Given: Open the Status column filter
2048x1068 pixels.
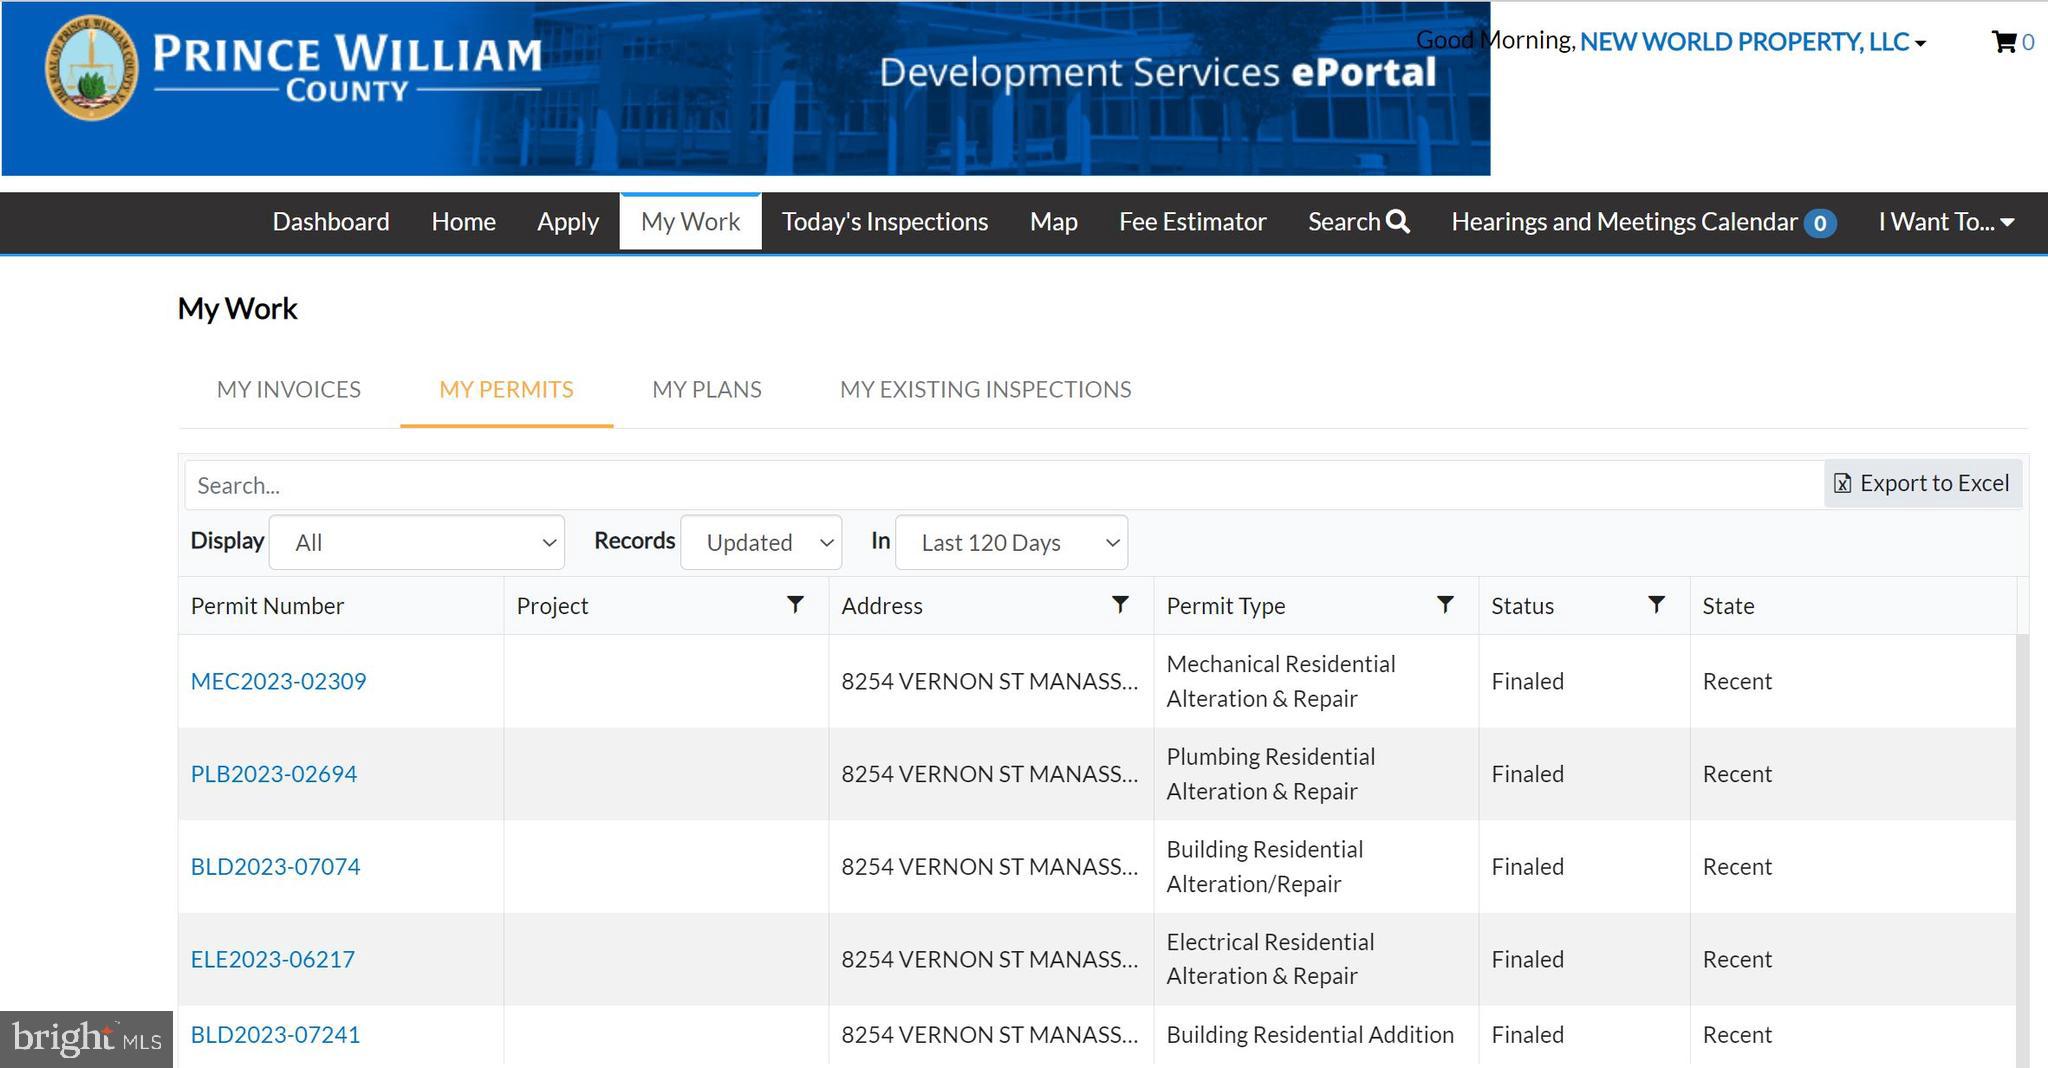Looking at the screenshot, I should coord(1656,605).
